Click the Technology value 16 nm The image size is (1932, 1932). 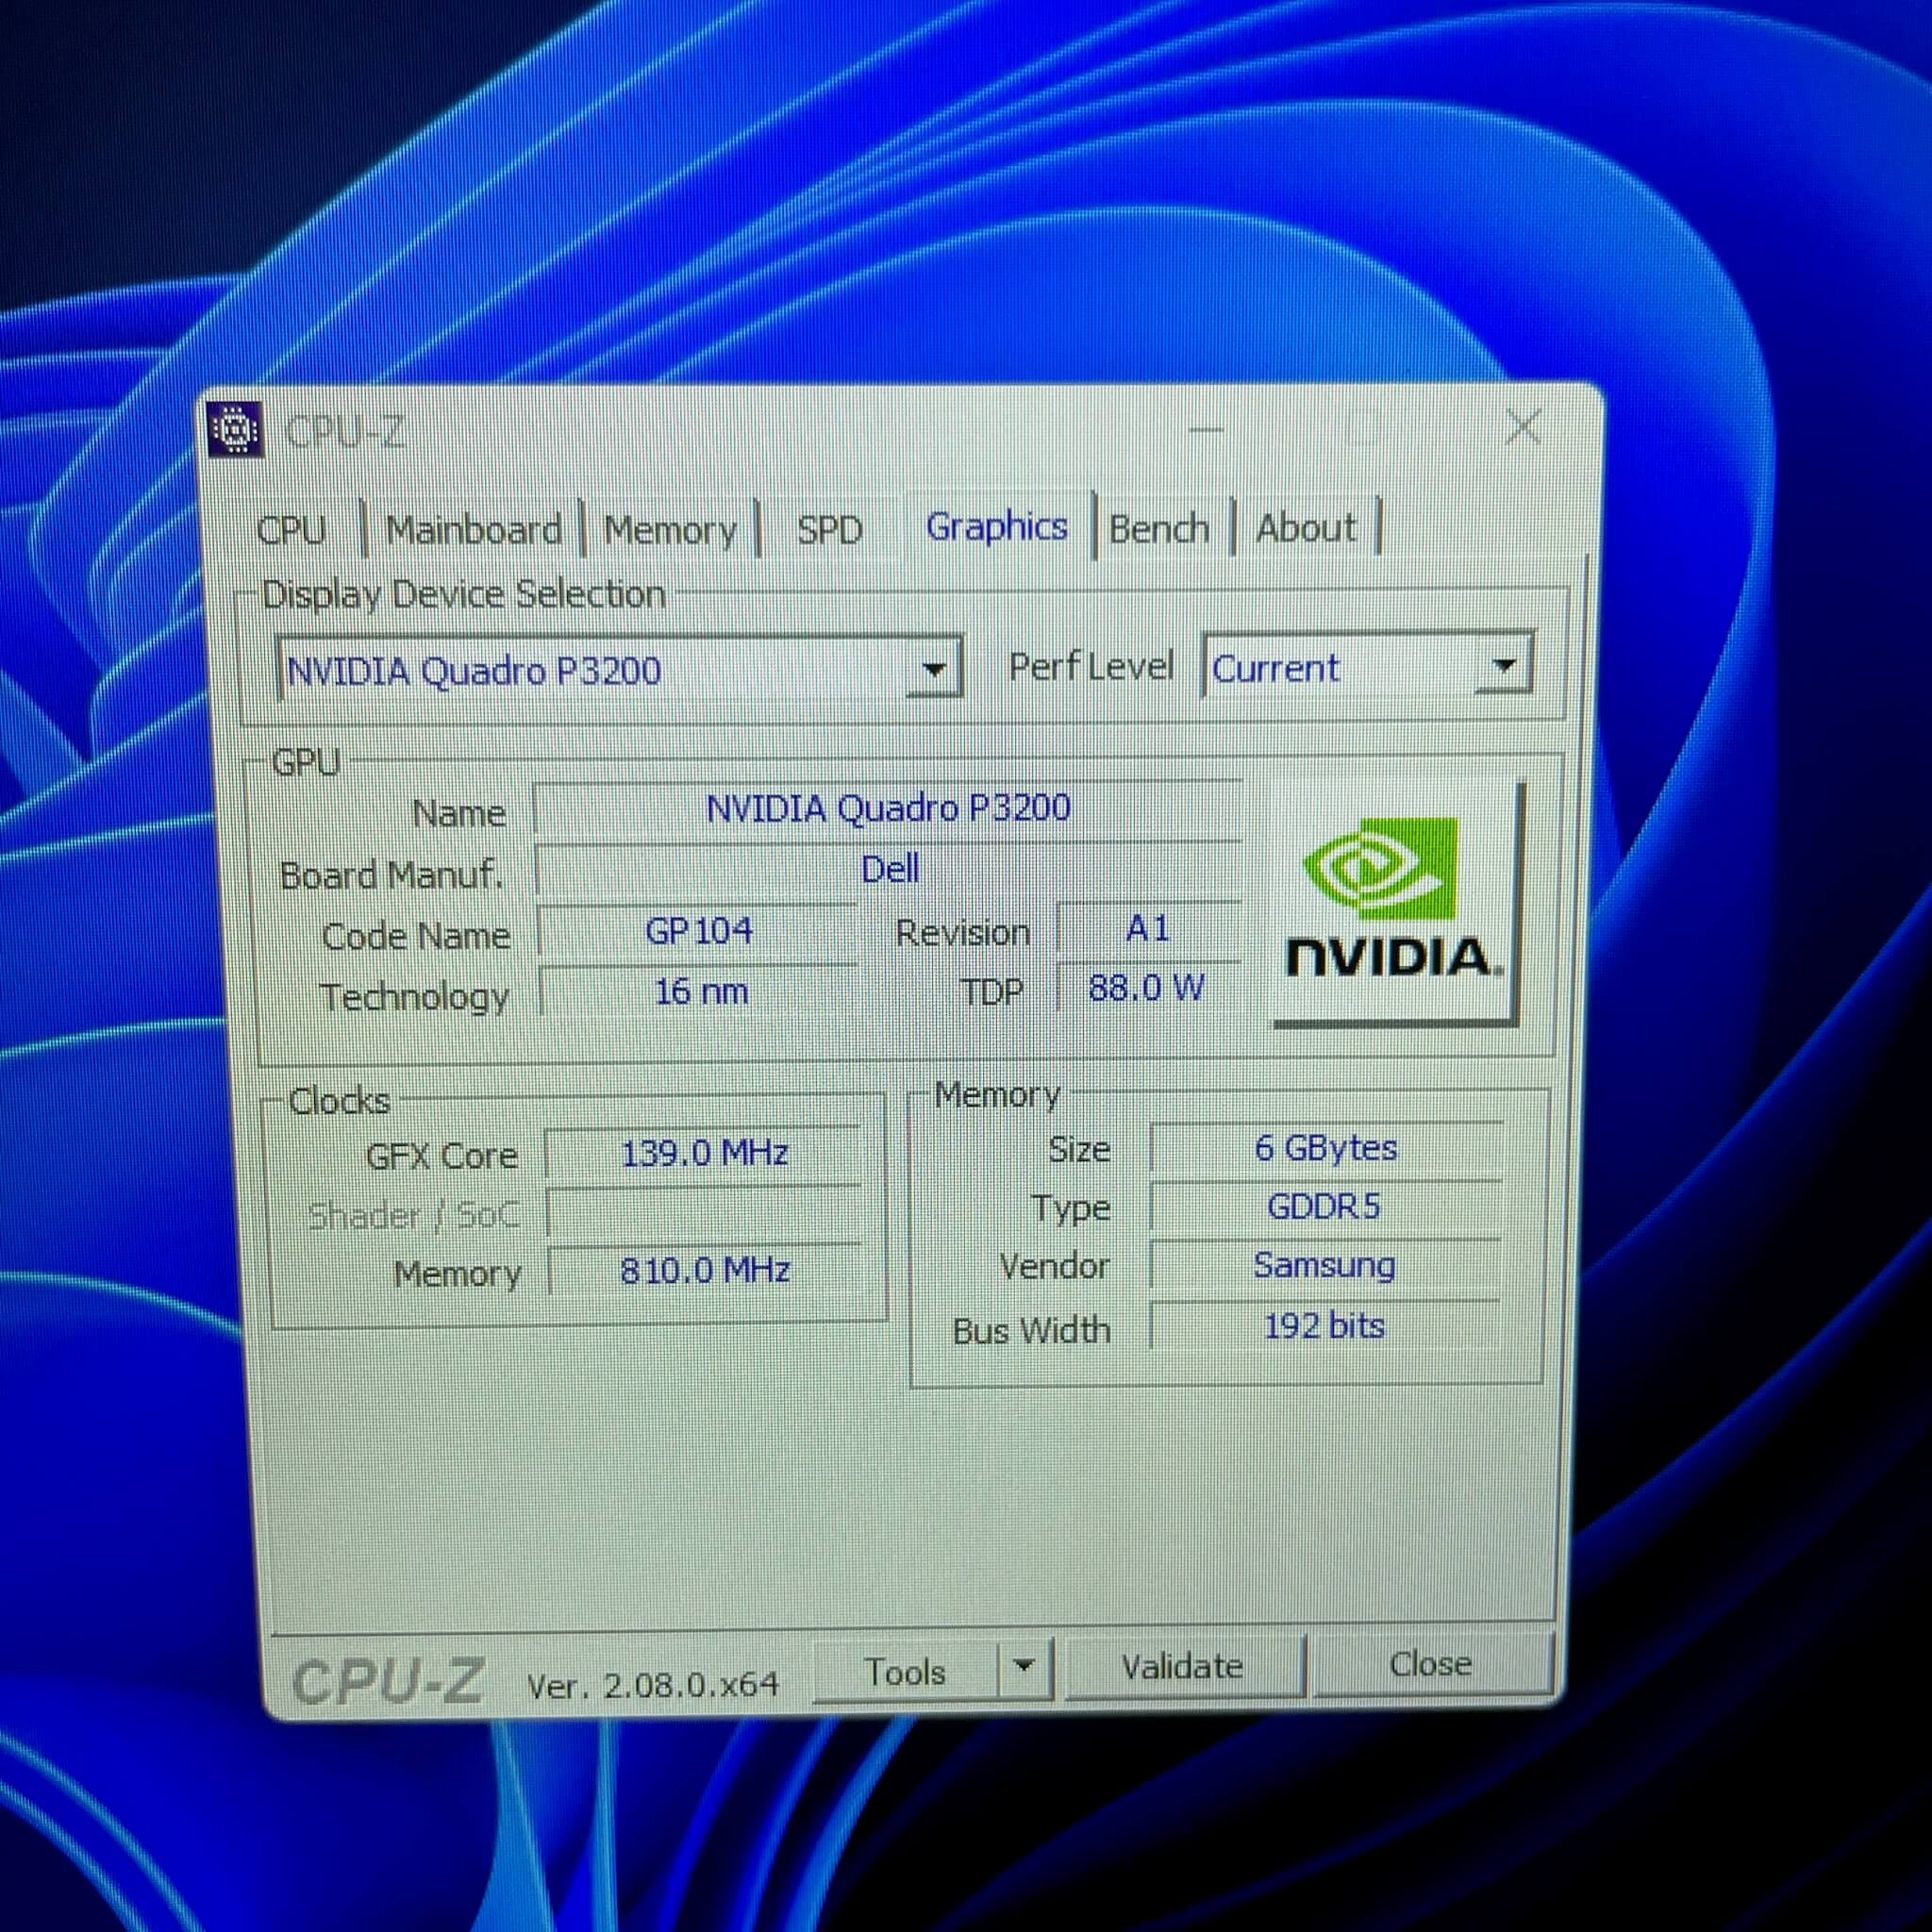tap(700, 992)
